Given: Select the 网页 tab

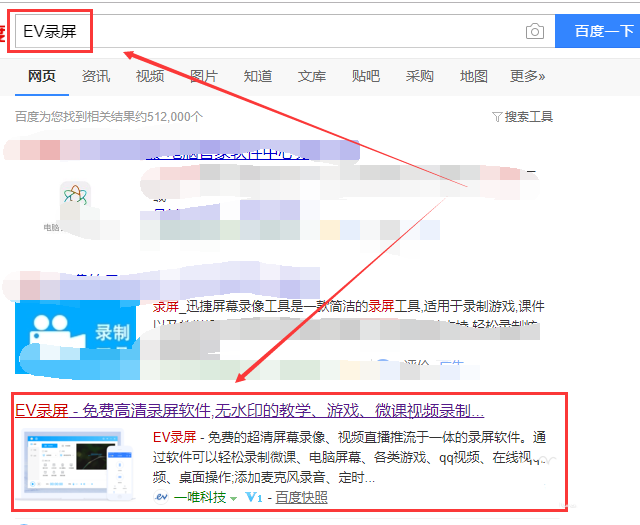Looking at the screenshot, I should [42, 76].
